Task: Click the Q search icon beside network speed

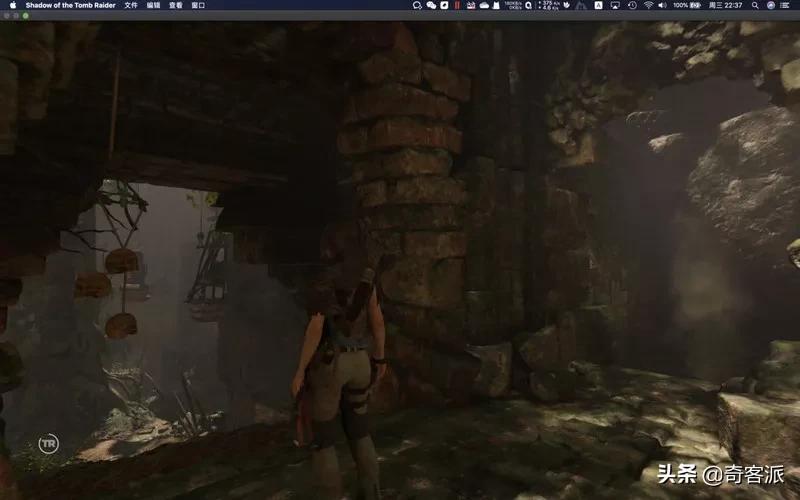Action: 529,5
